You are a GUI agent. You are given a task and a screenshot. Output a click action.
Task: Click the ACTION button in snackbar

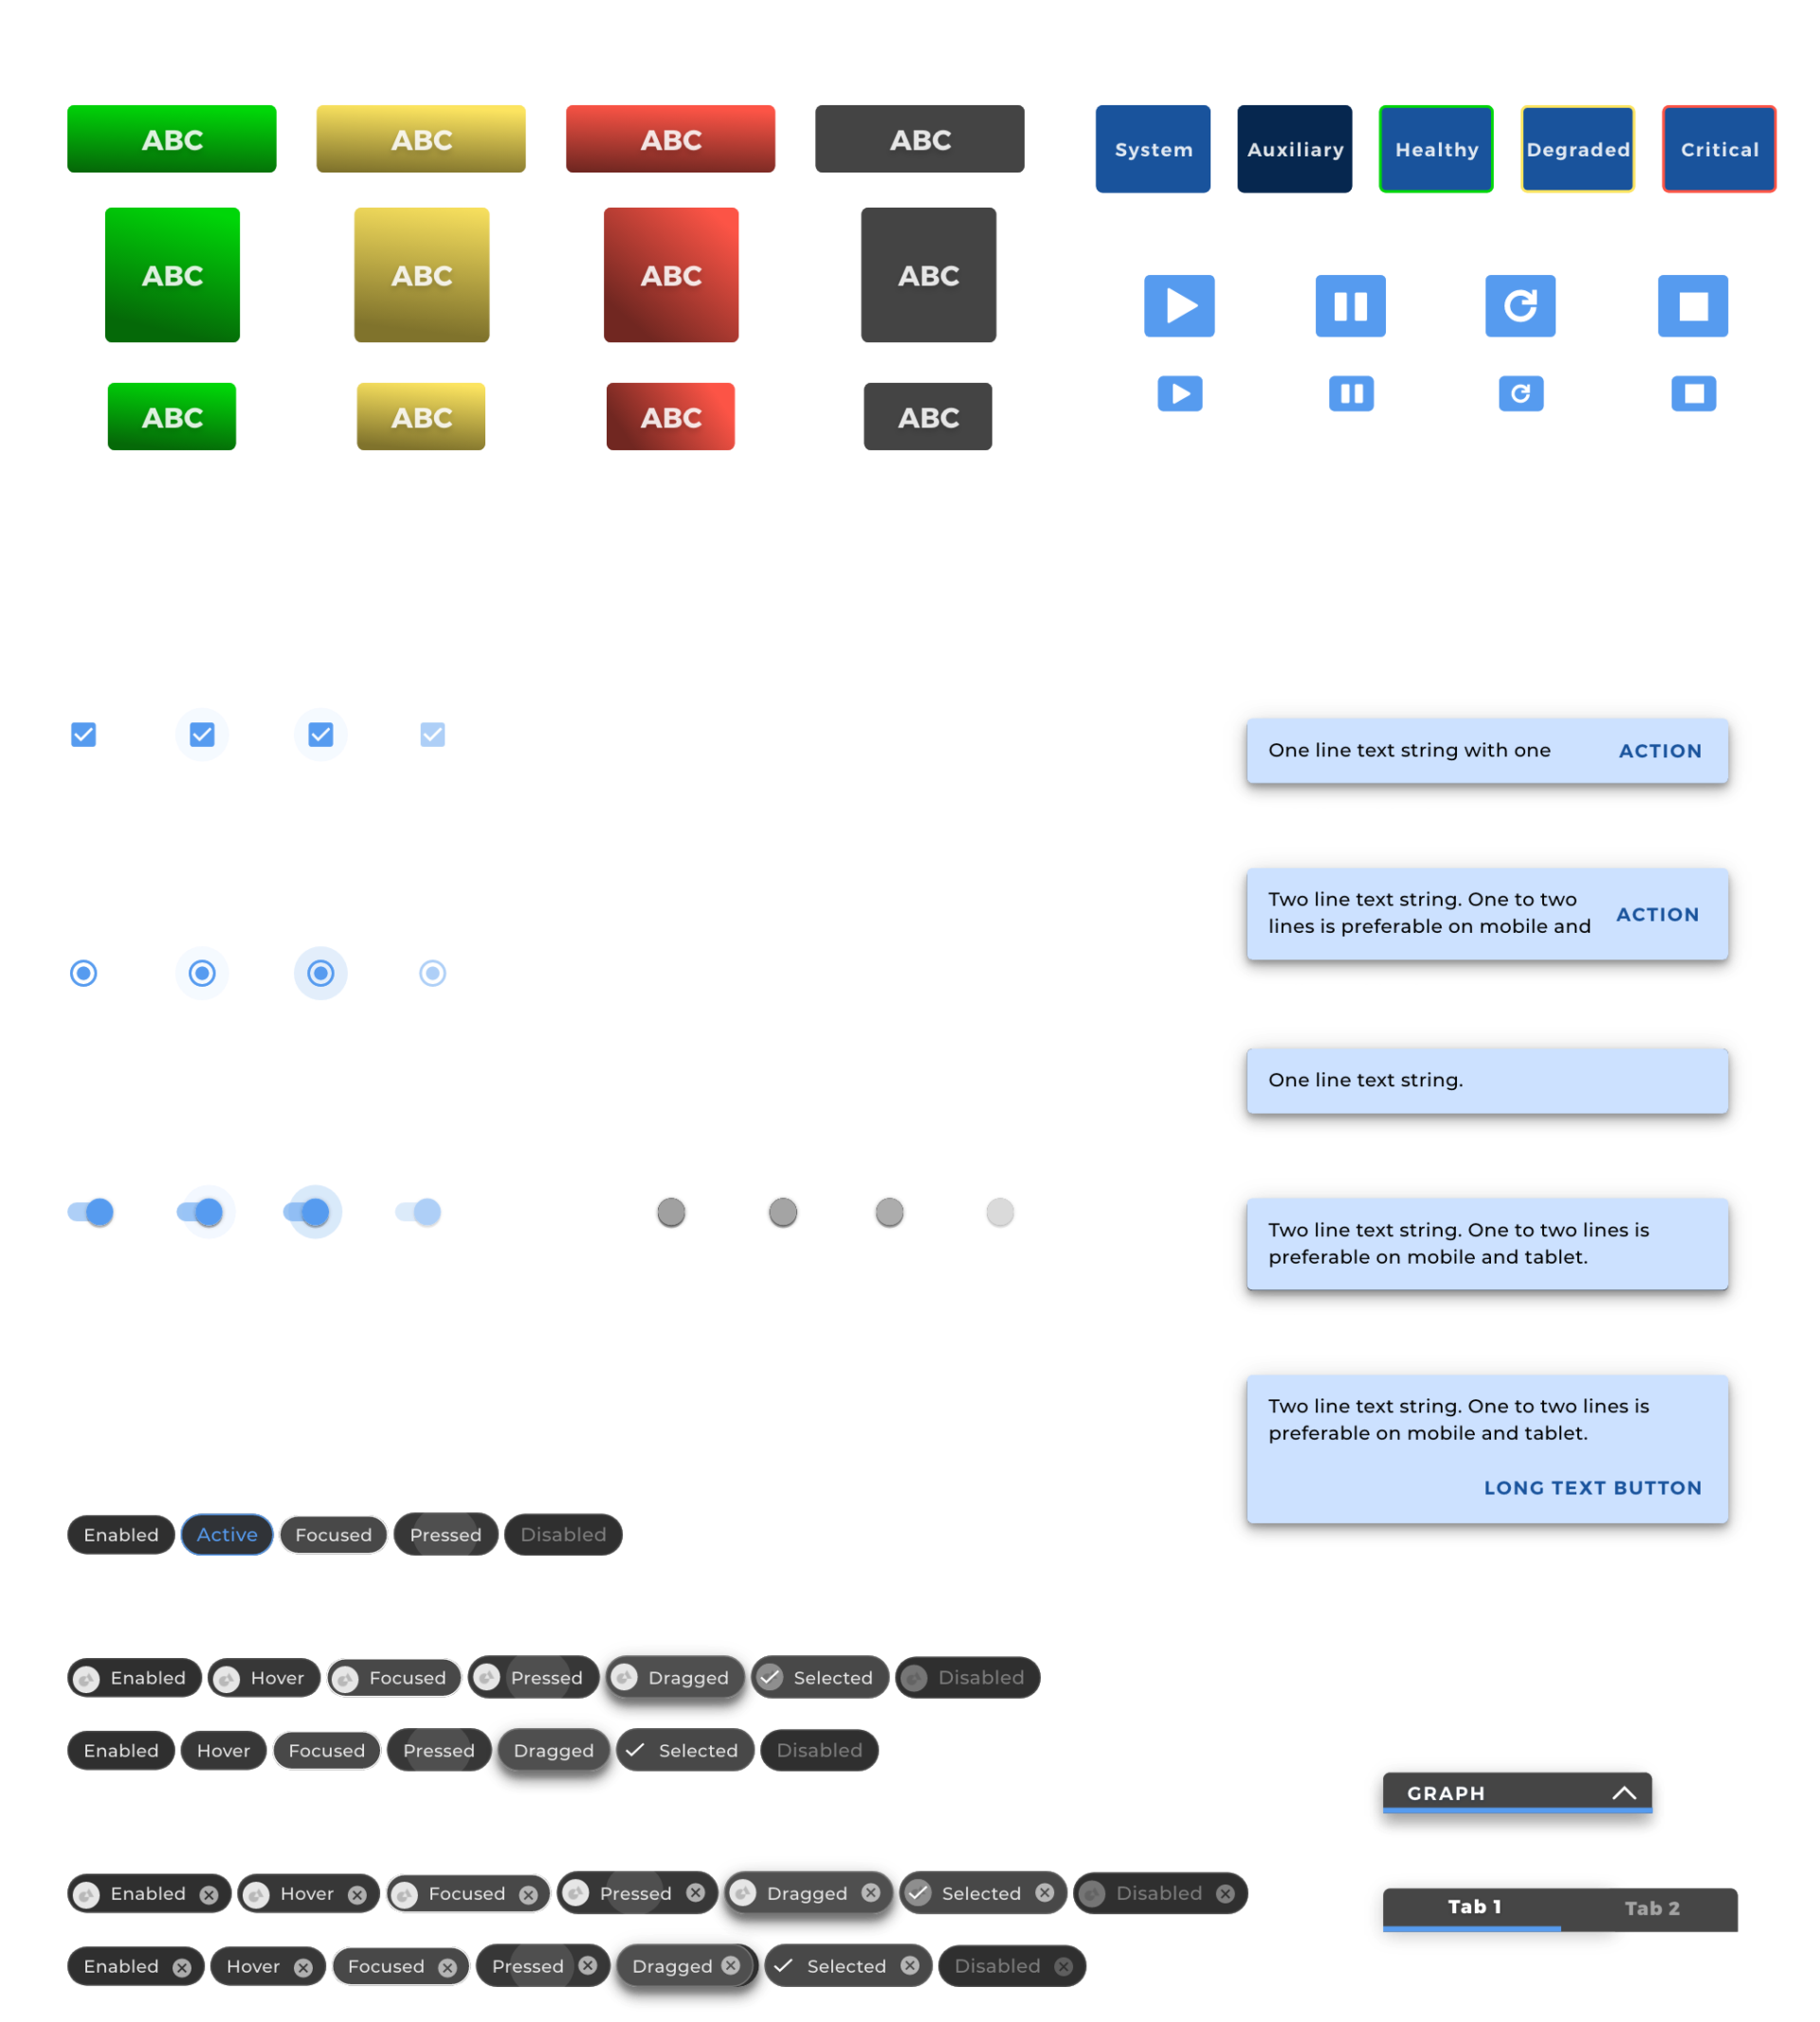point(1658,750)
